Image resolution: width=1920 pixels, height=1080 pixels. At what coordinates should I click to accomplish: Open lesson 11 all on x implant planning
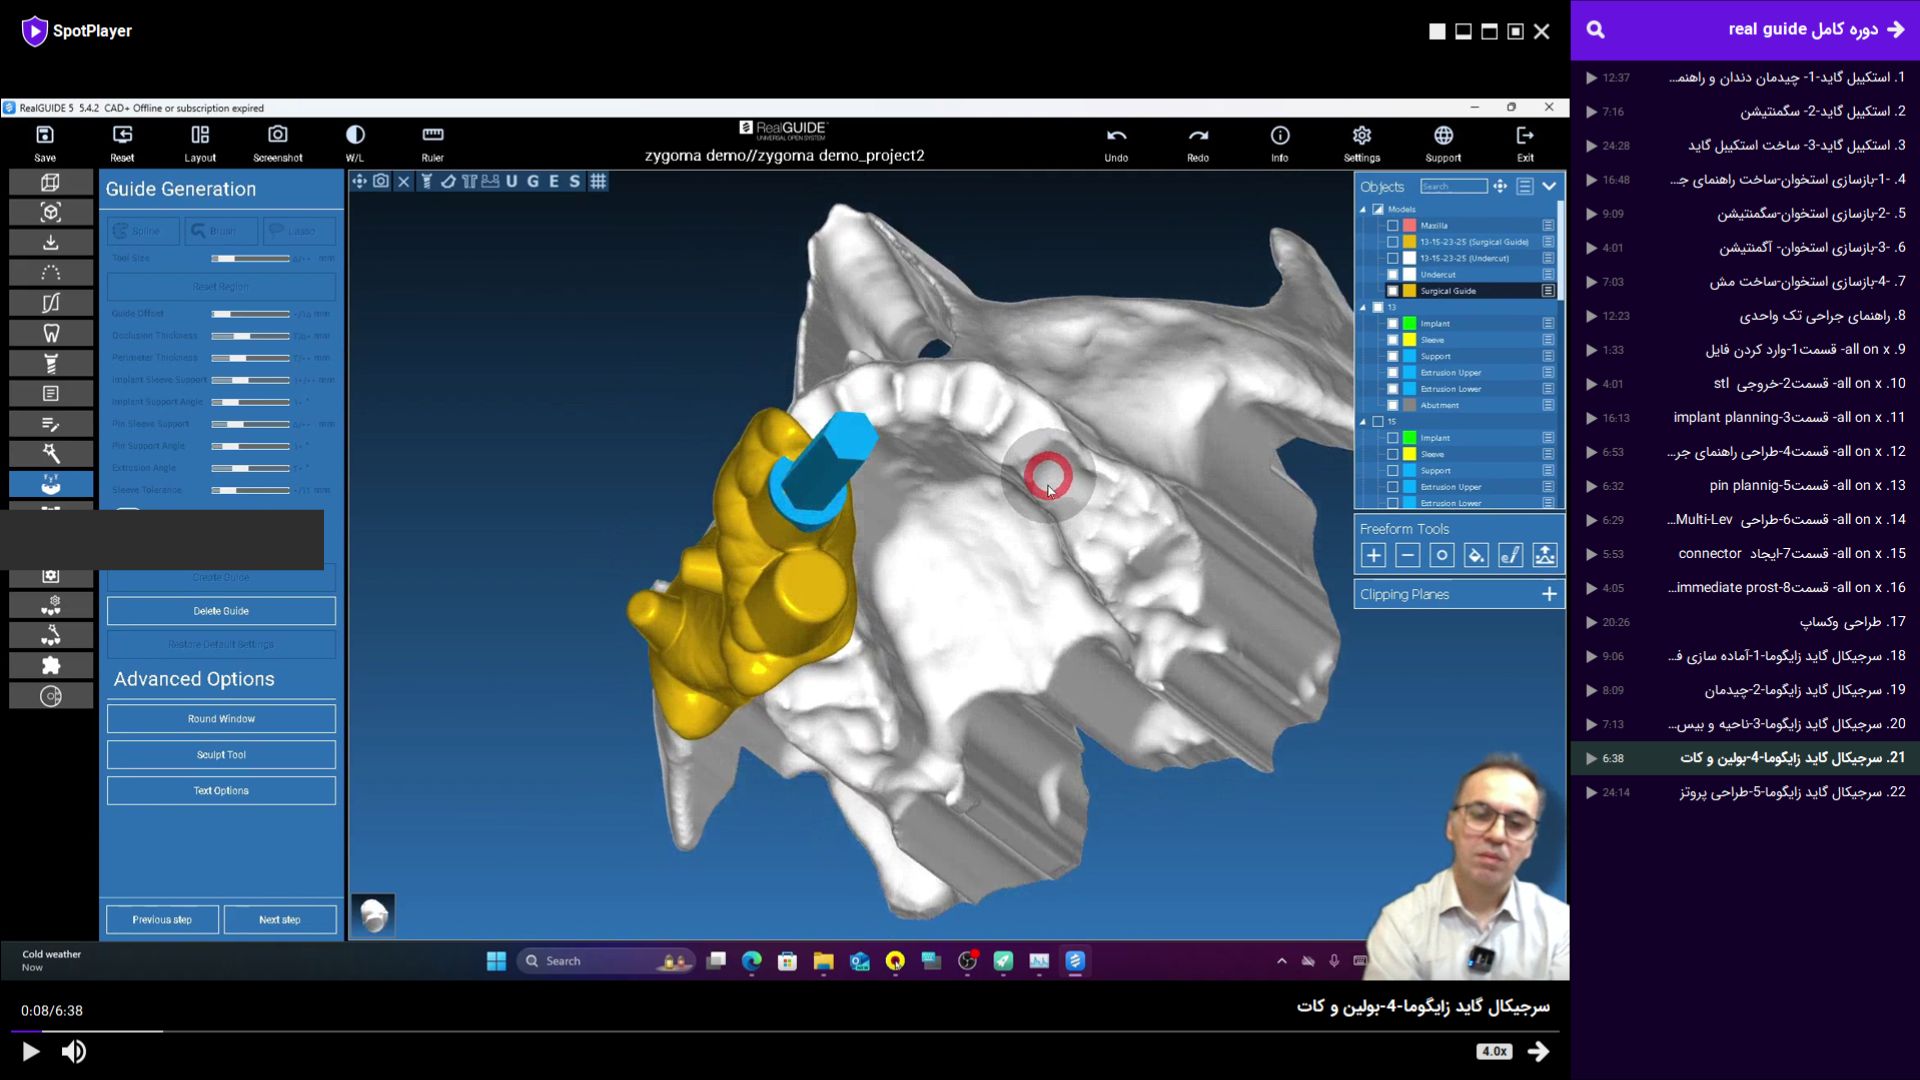[1745, 418]
